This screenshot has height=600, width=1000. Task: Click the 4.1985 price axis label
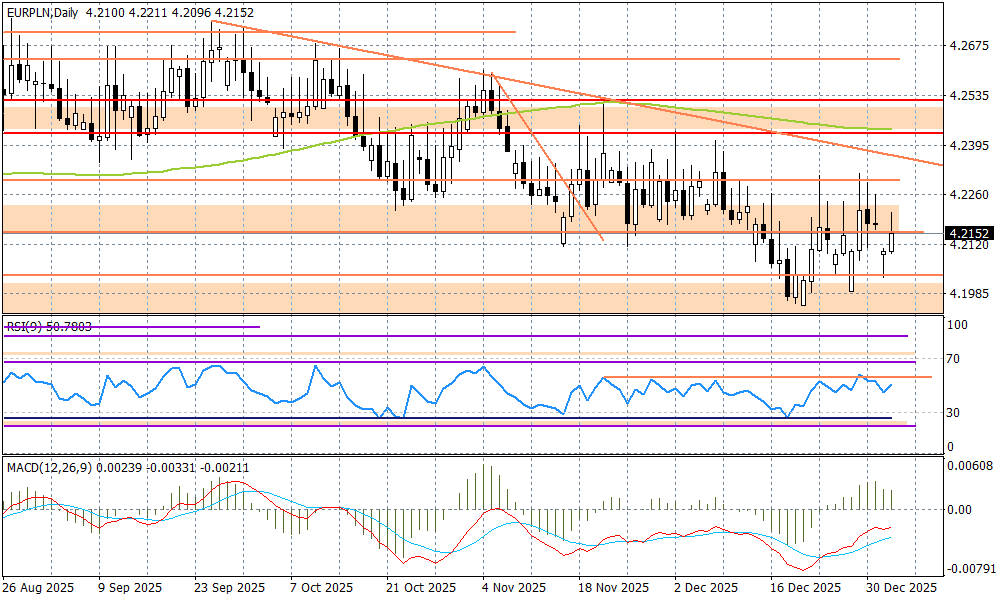[967, 294]
